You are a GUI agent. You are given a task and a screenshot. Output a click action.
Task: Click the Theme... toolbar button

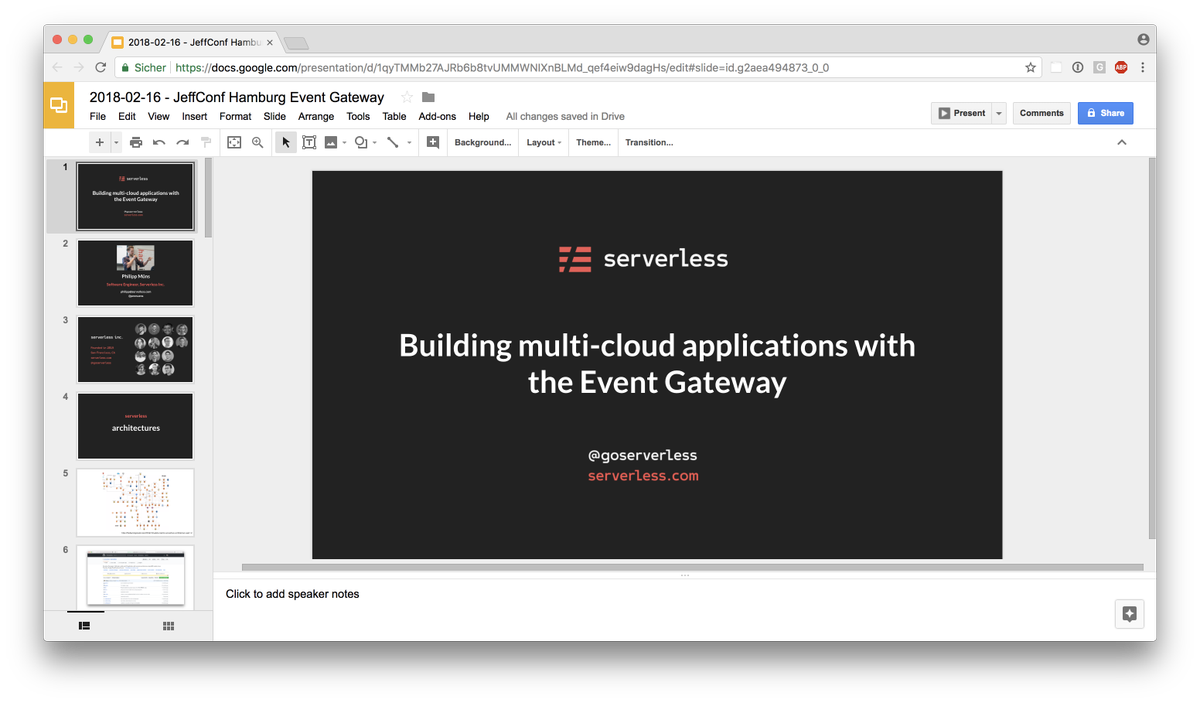pos(593,143)
